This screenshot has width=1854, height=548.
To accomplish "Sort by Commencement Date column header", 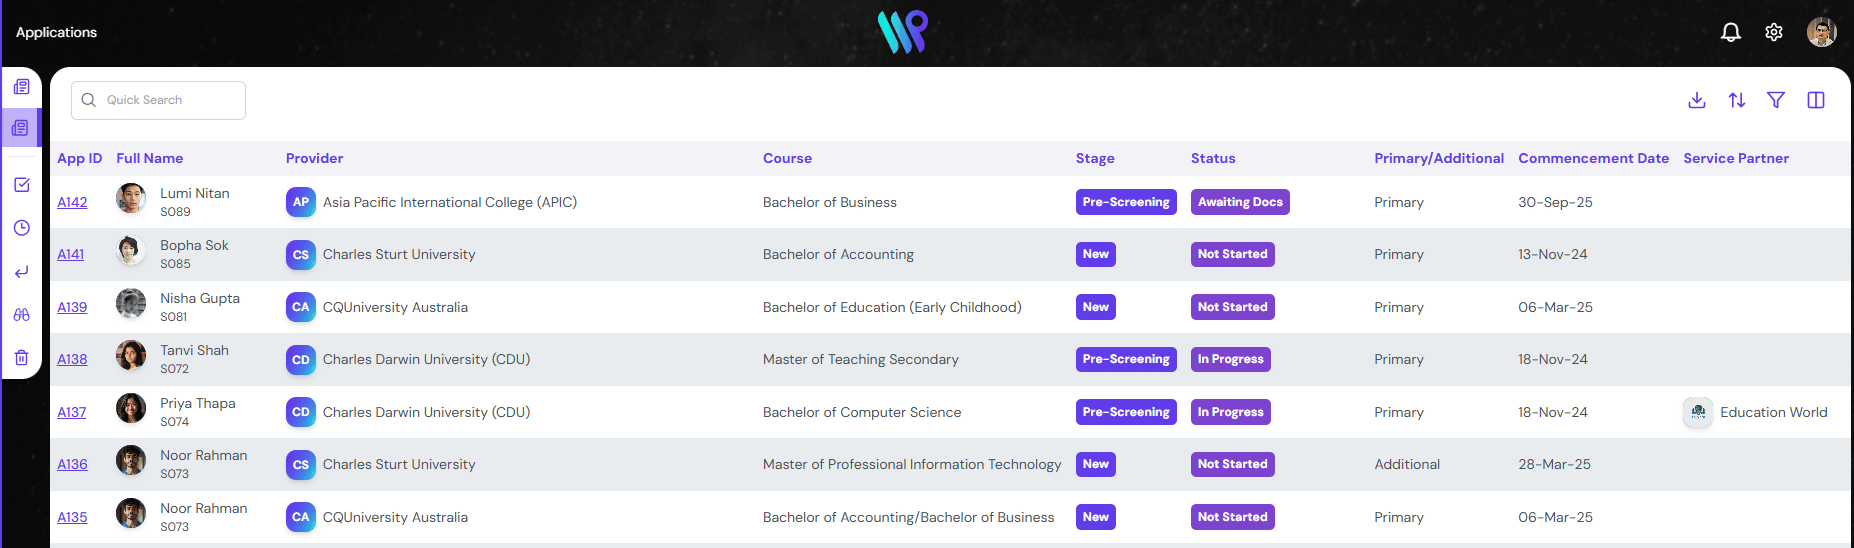I will click(1593, 158).
